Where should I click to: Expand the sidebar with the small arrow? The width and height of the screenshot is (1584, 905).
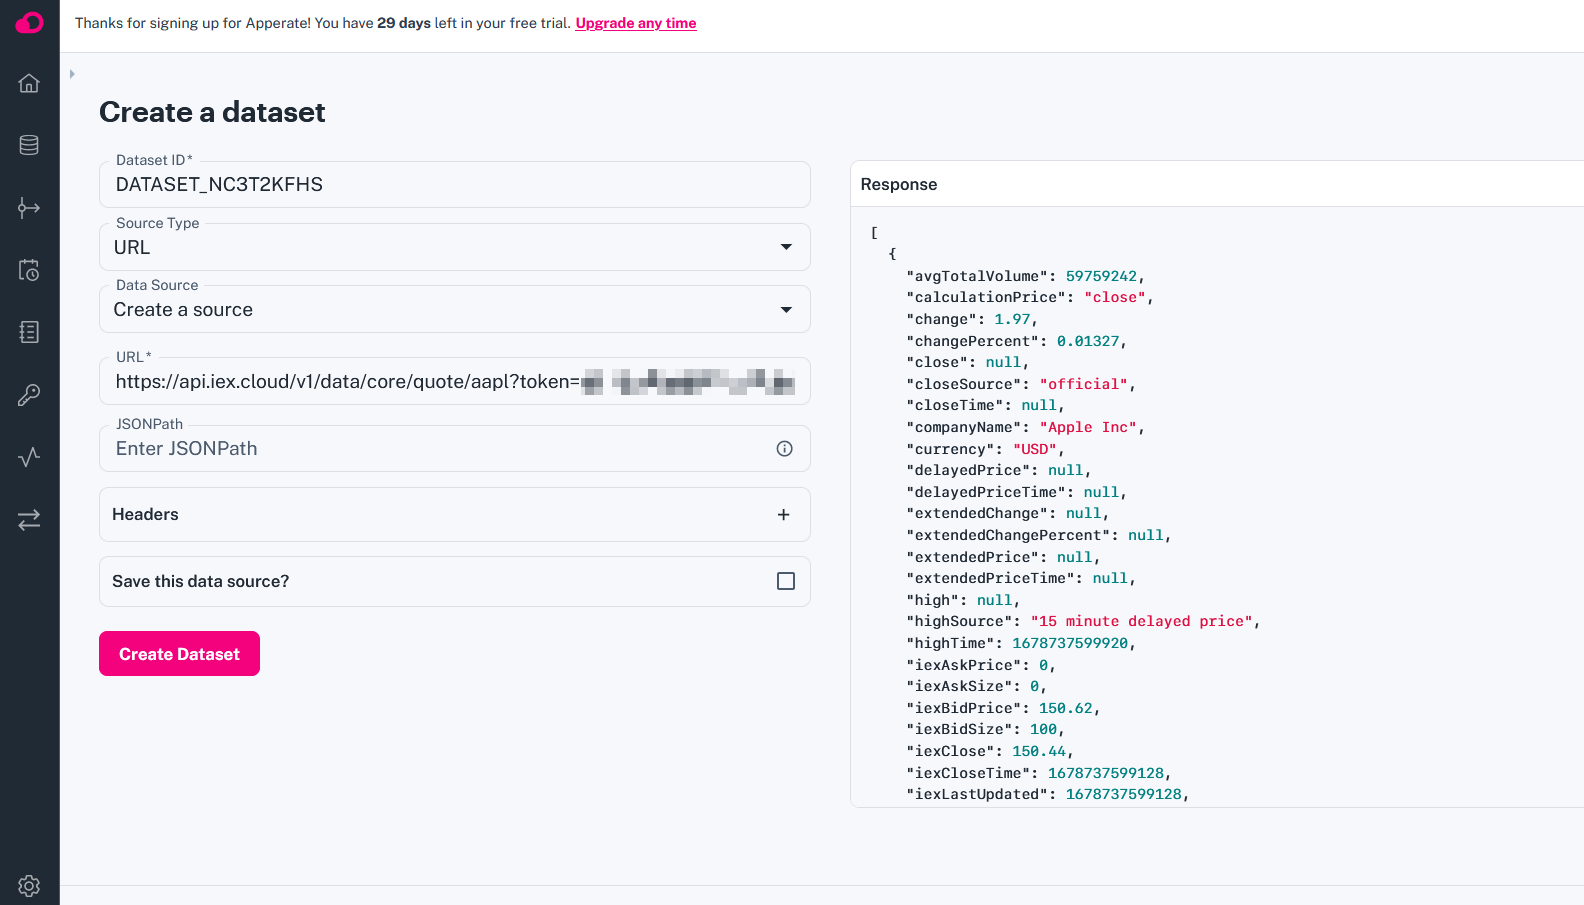pyautogui.click(x=72, y=74)
